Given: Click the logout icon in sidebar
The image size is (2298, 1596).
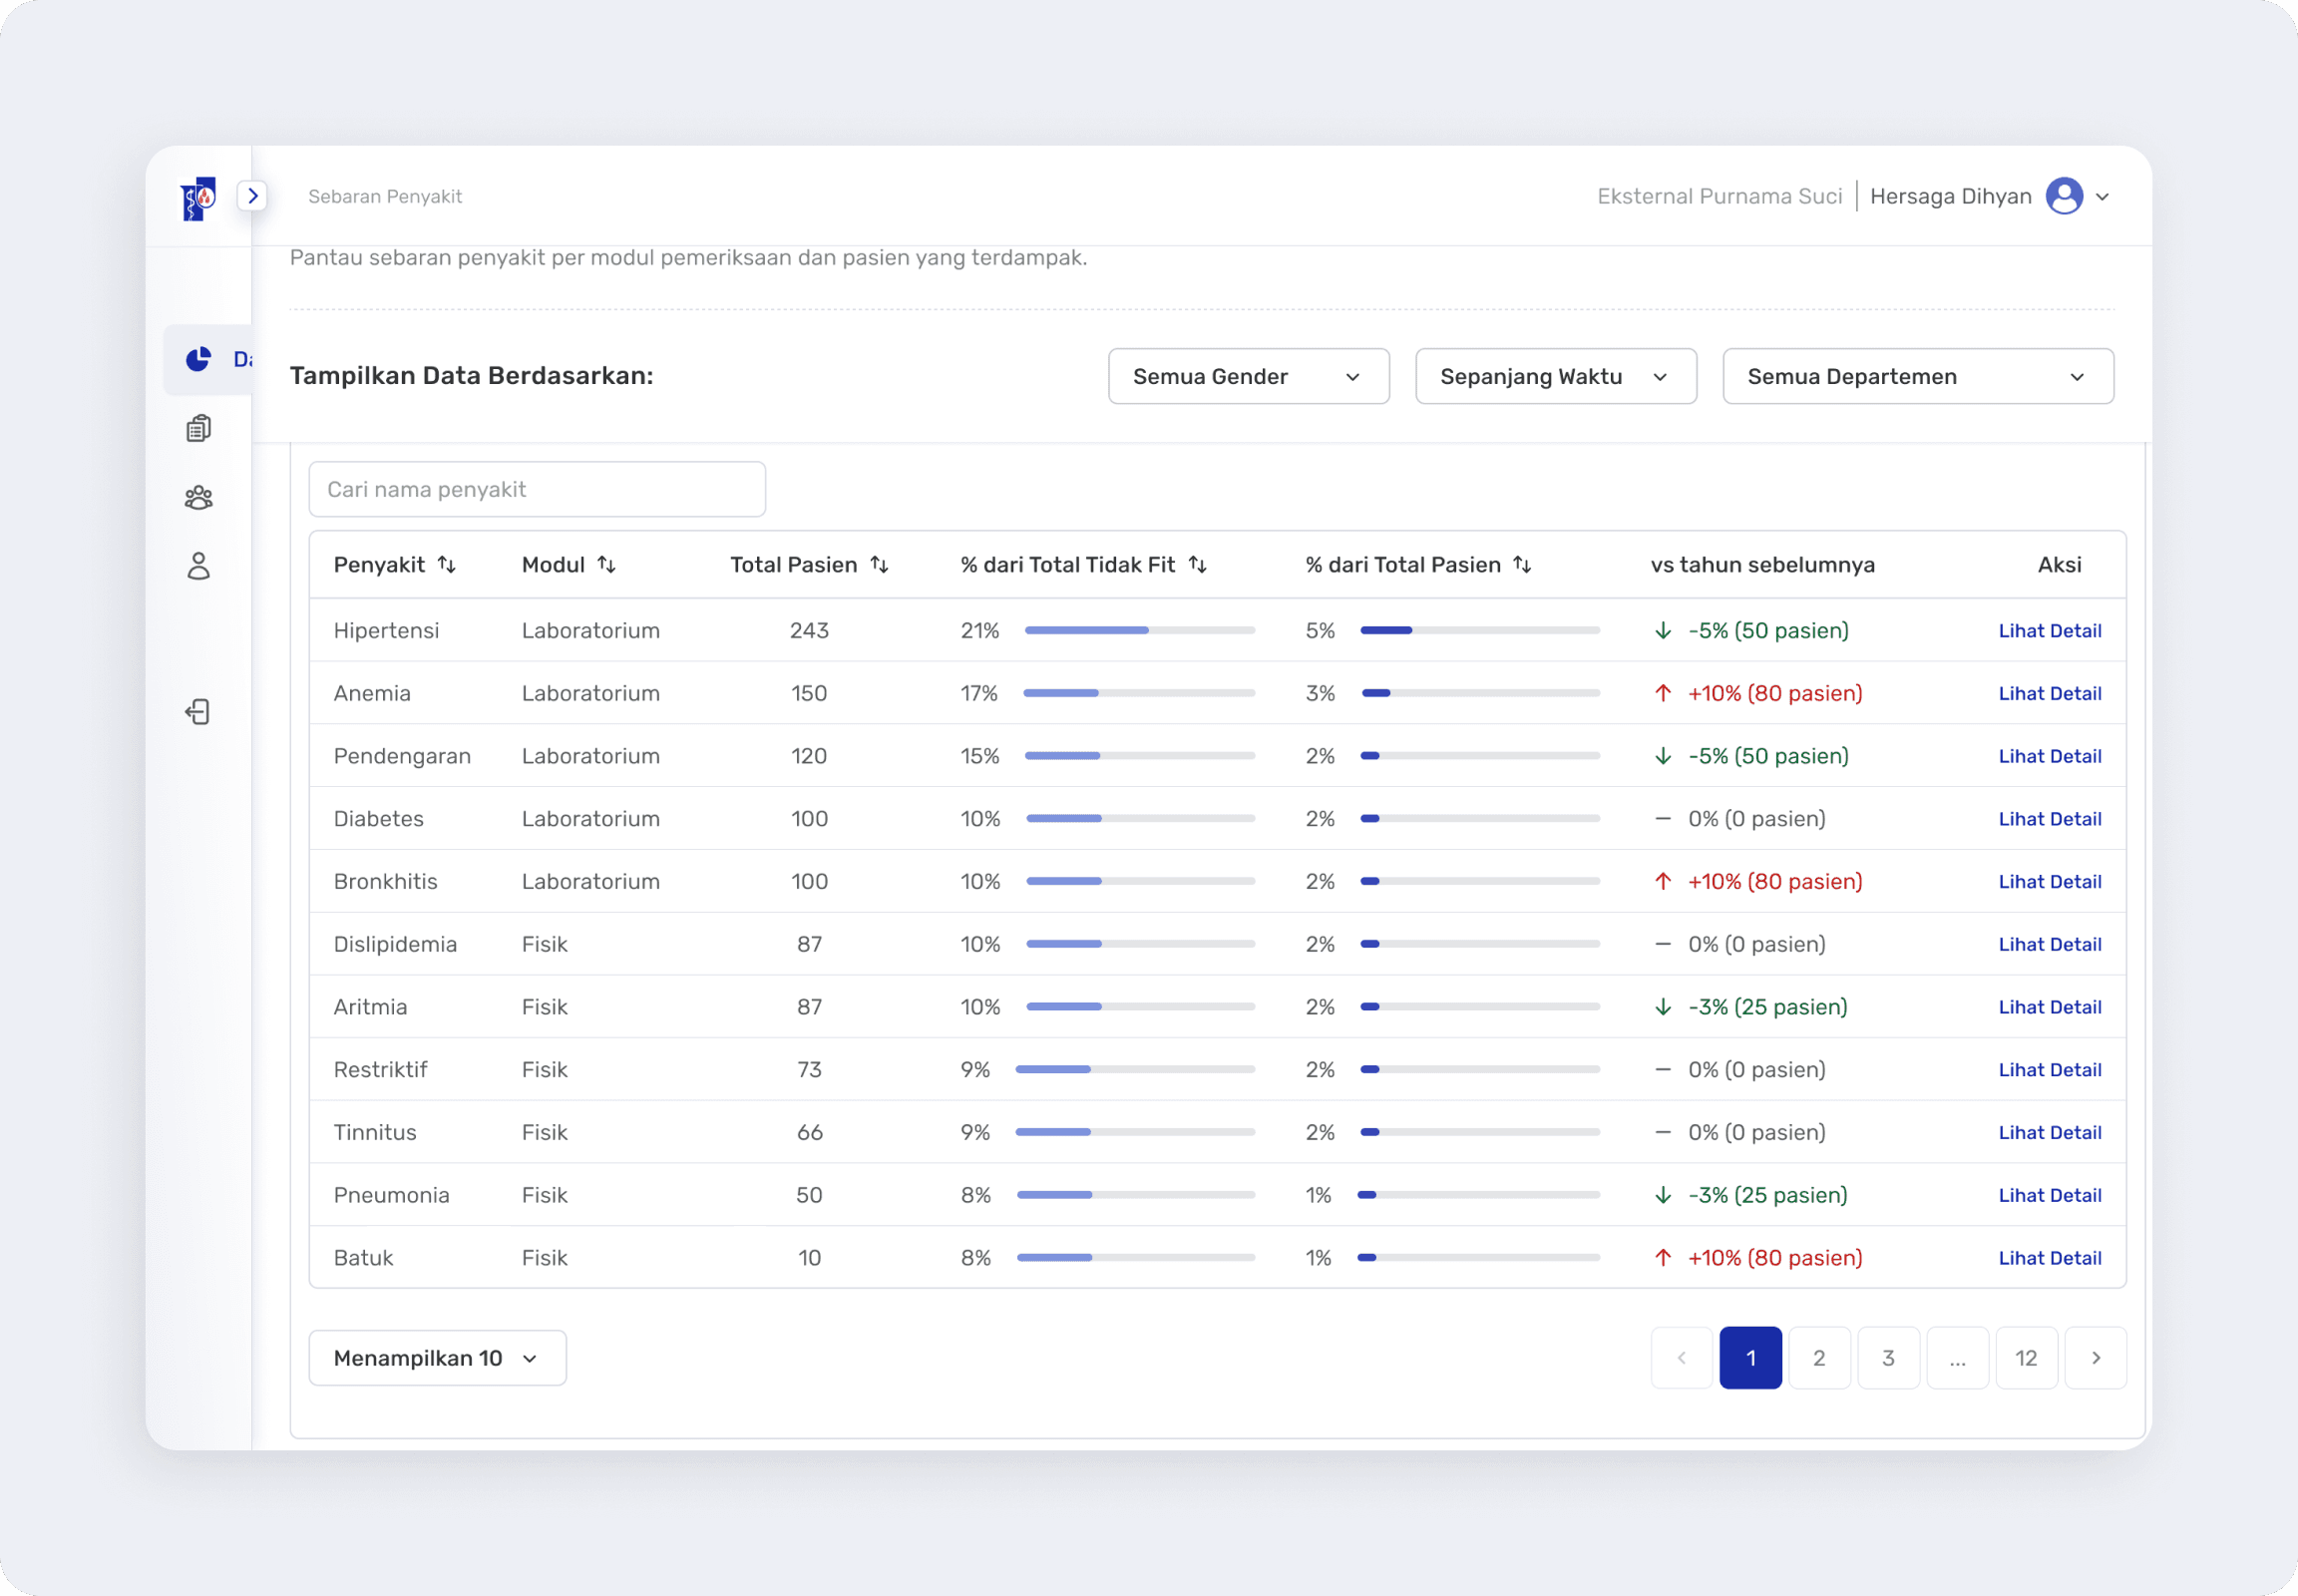Looking at the screenshot, I should 199,712.
